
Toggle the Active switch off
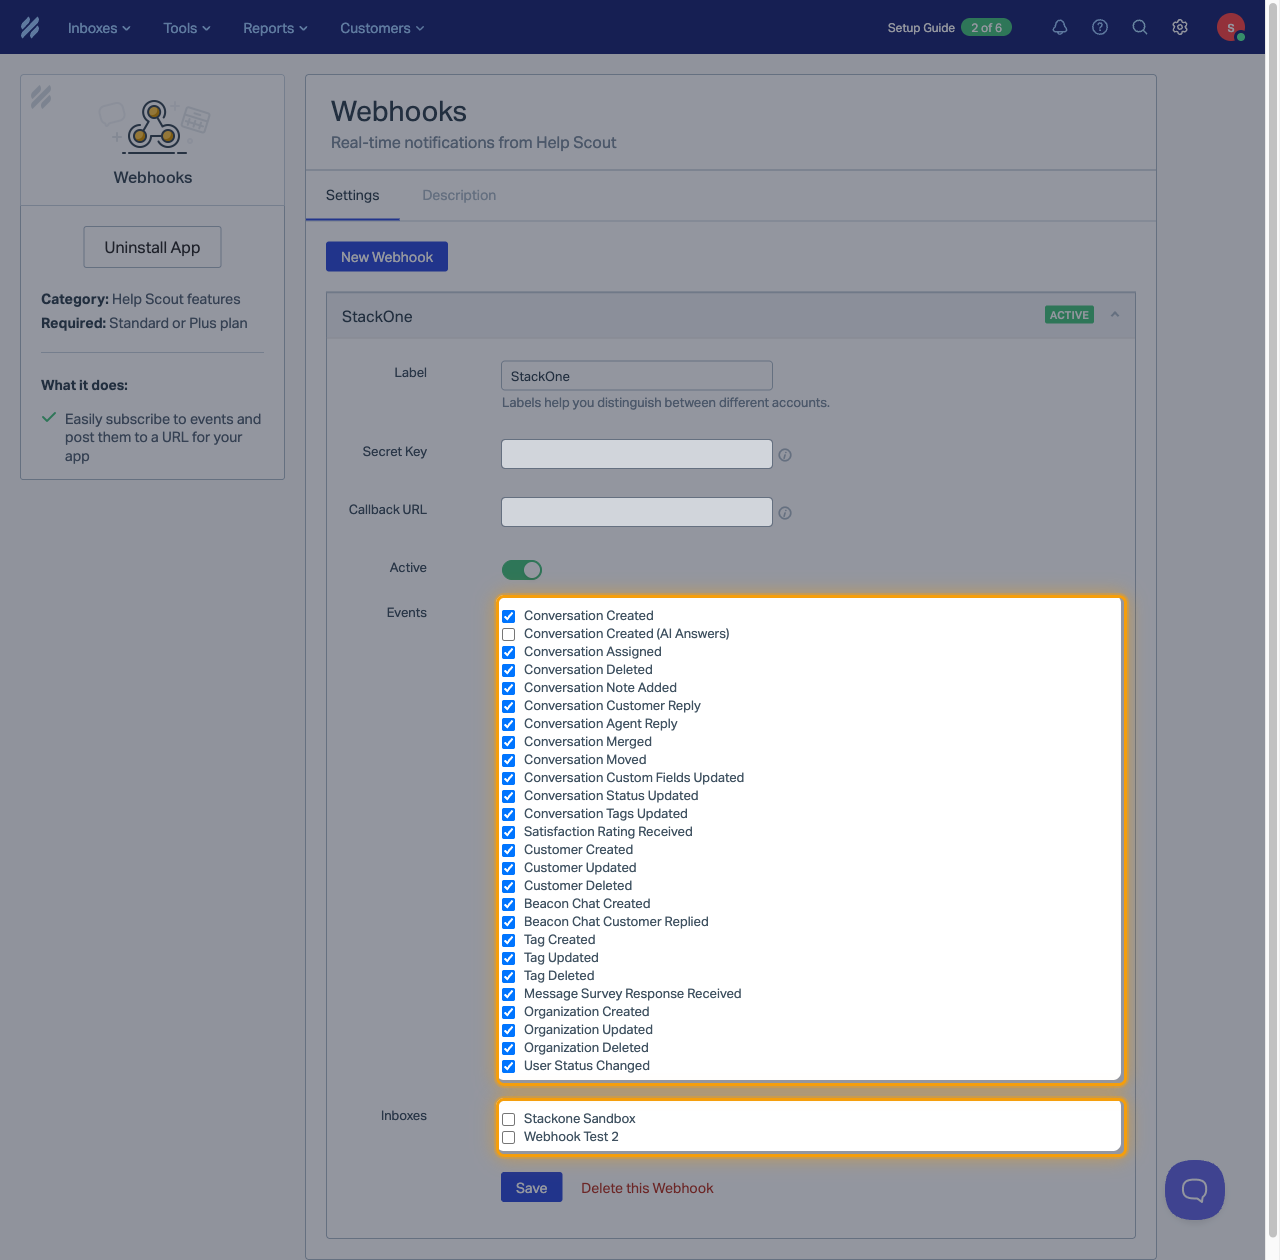tap(522, 570)
